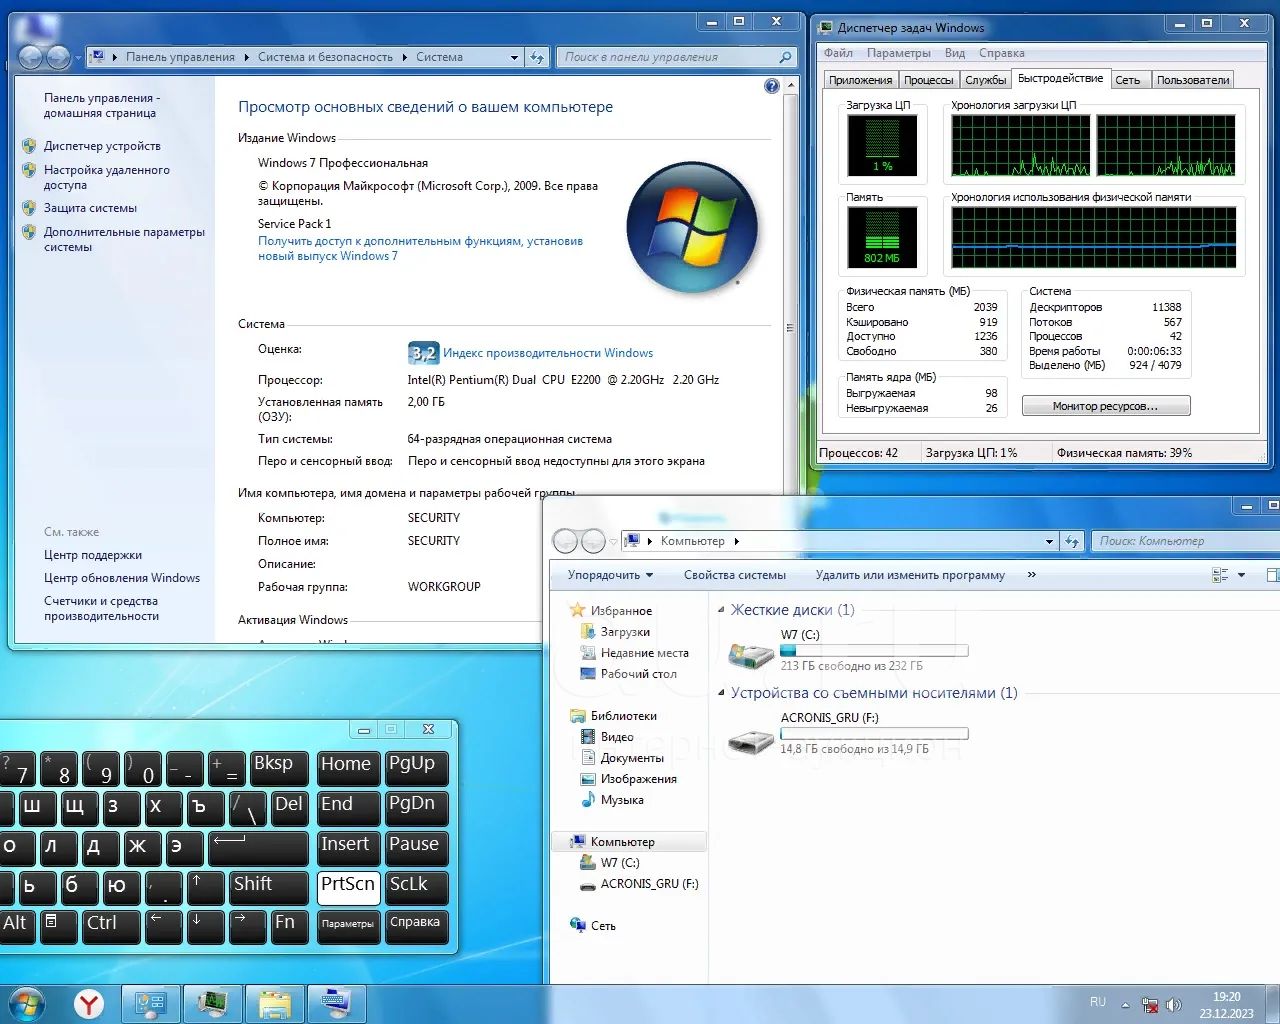This screenshot has height=1024, width=1280.
Task: Switch to Процессы tab
Action: [929, 80]
